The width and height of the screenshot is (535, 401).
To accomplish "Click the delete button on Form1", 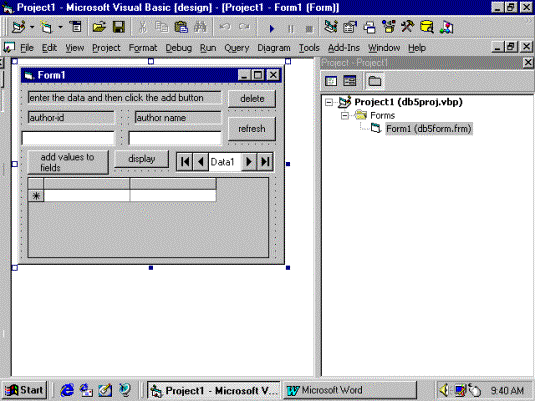I will click(252, 99).
